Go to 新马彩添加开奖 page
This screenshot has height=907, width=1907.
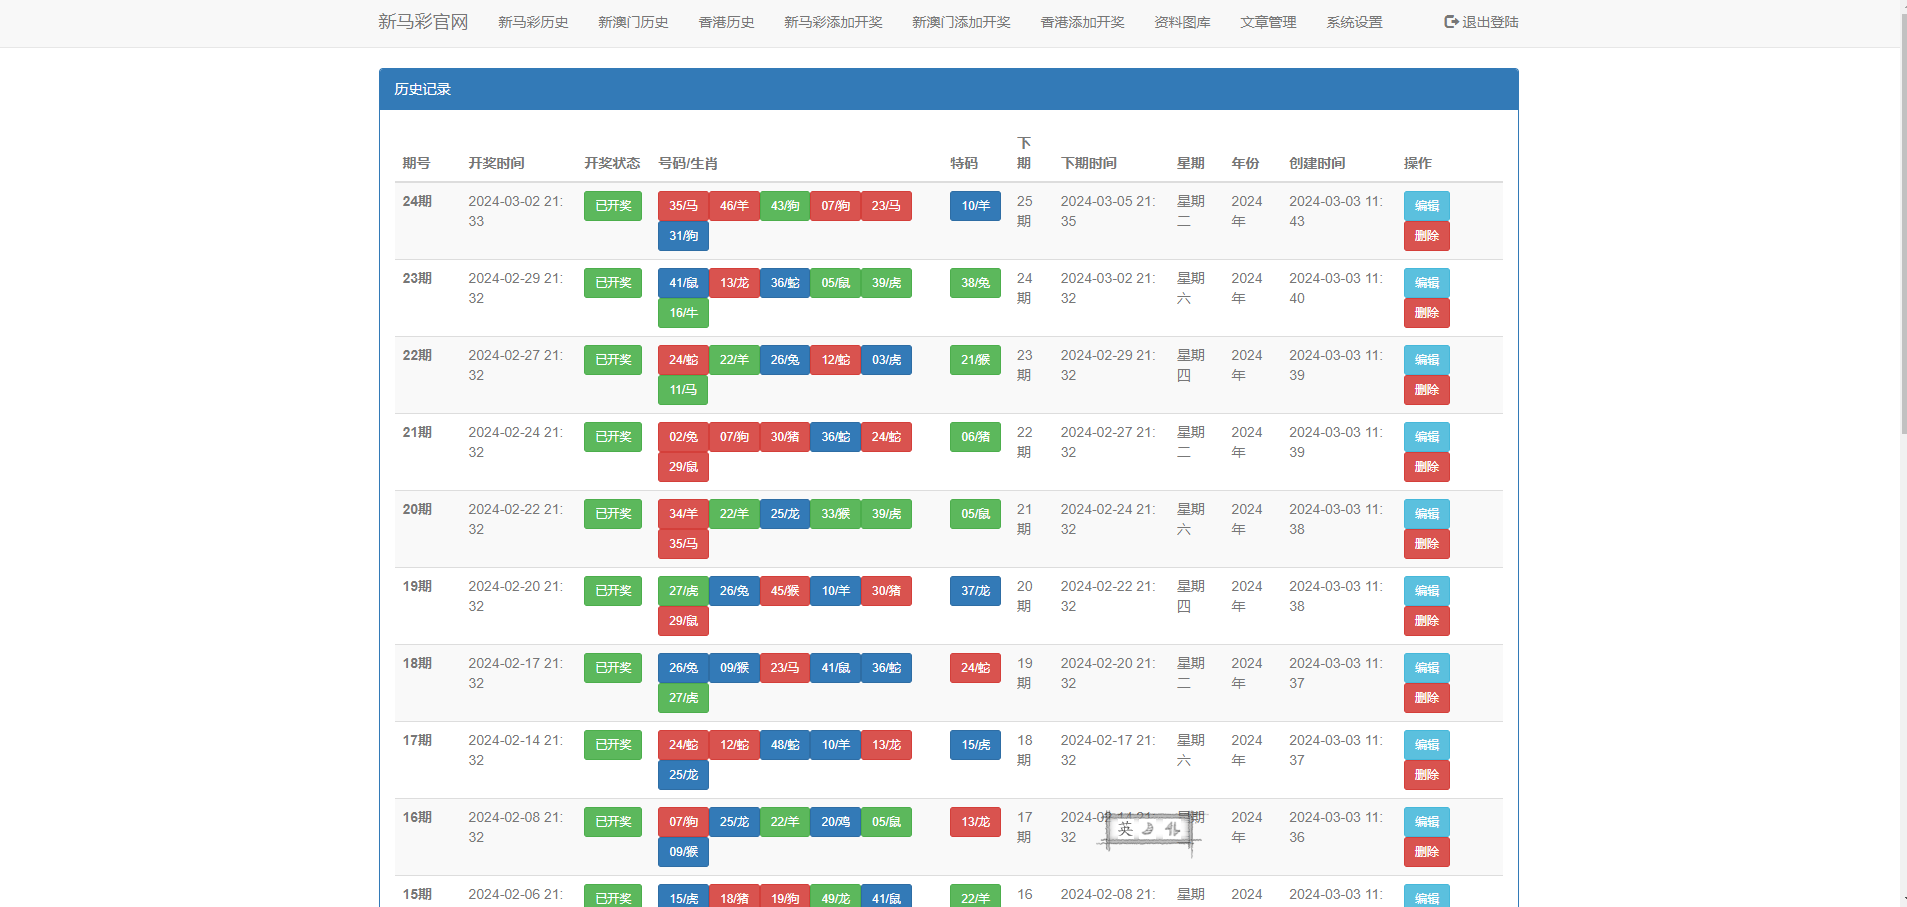pyautogui.click(x=833, y=22)
